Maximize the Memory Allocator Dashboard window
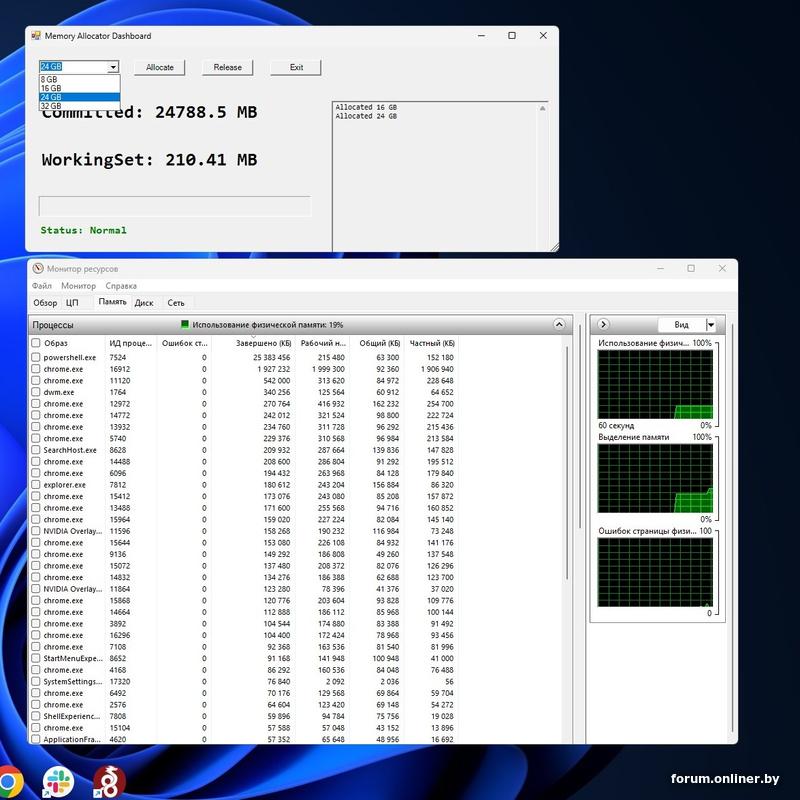 512,36
